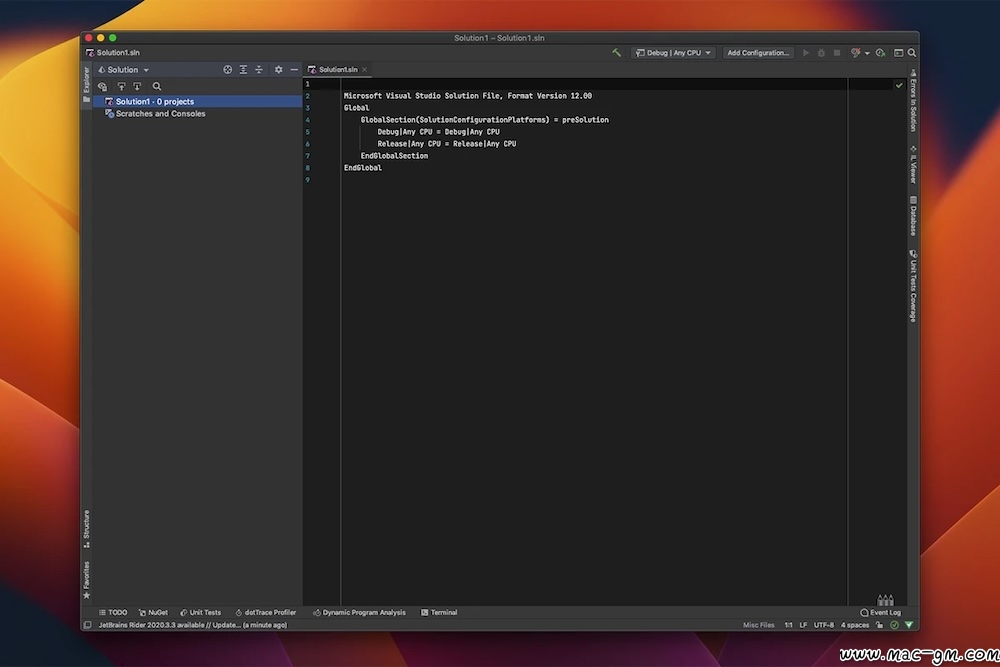1000x667 pixels.
Task: Close the Solution1.sln editor tab
Action: 364,70
